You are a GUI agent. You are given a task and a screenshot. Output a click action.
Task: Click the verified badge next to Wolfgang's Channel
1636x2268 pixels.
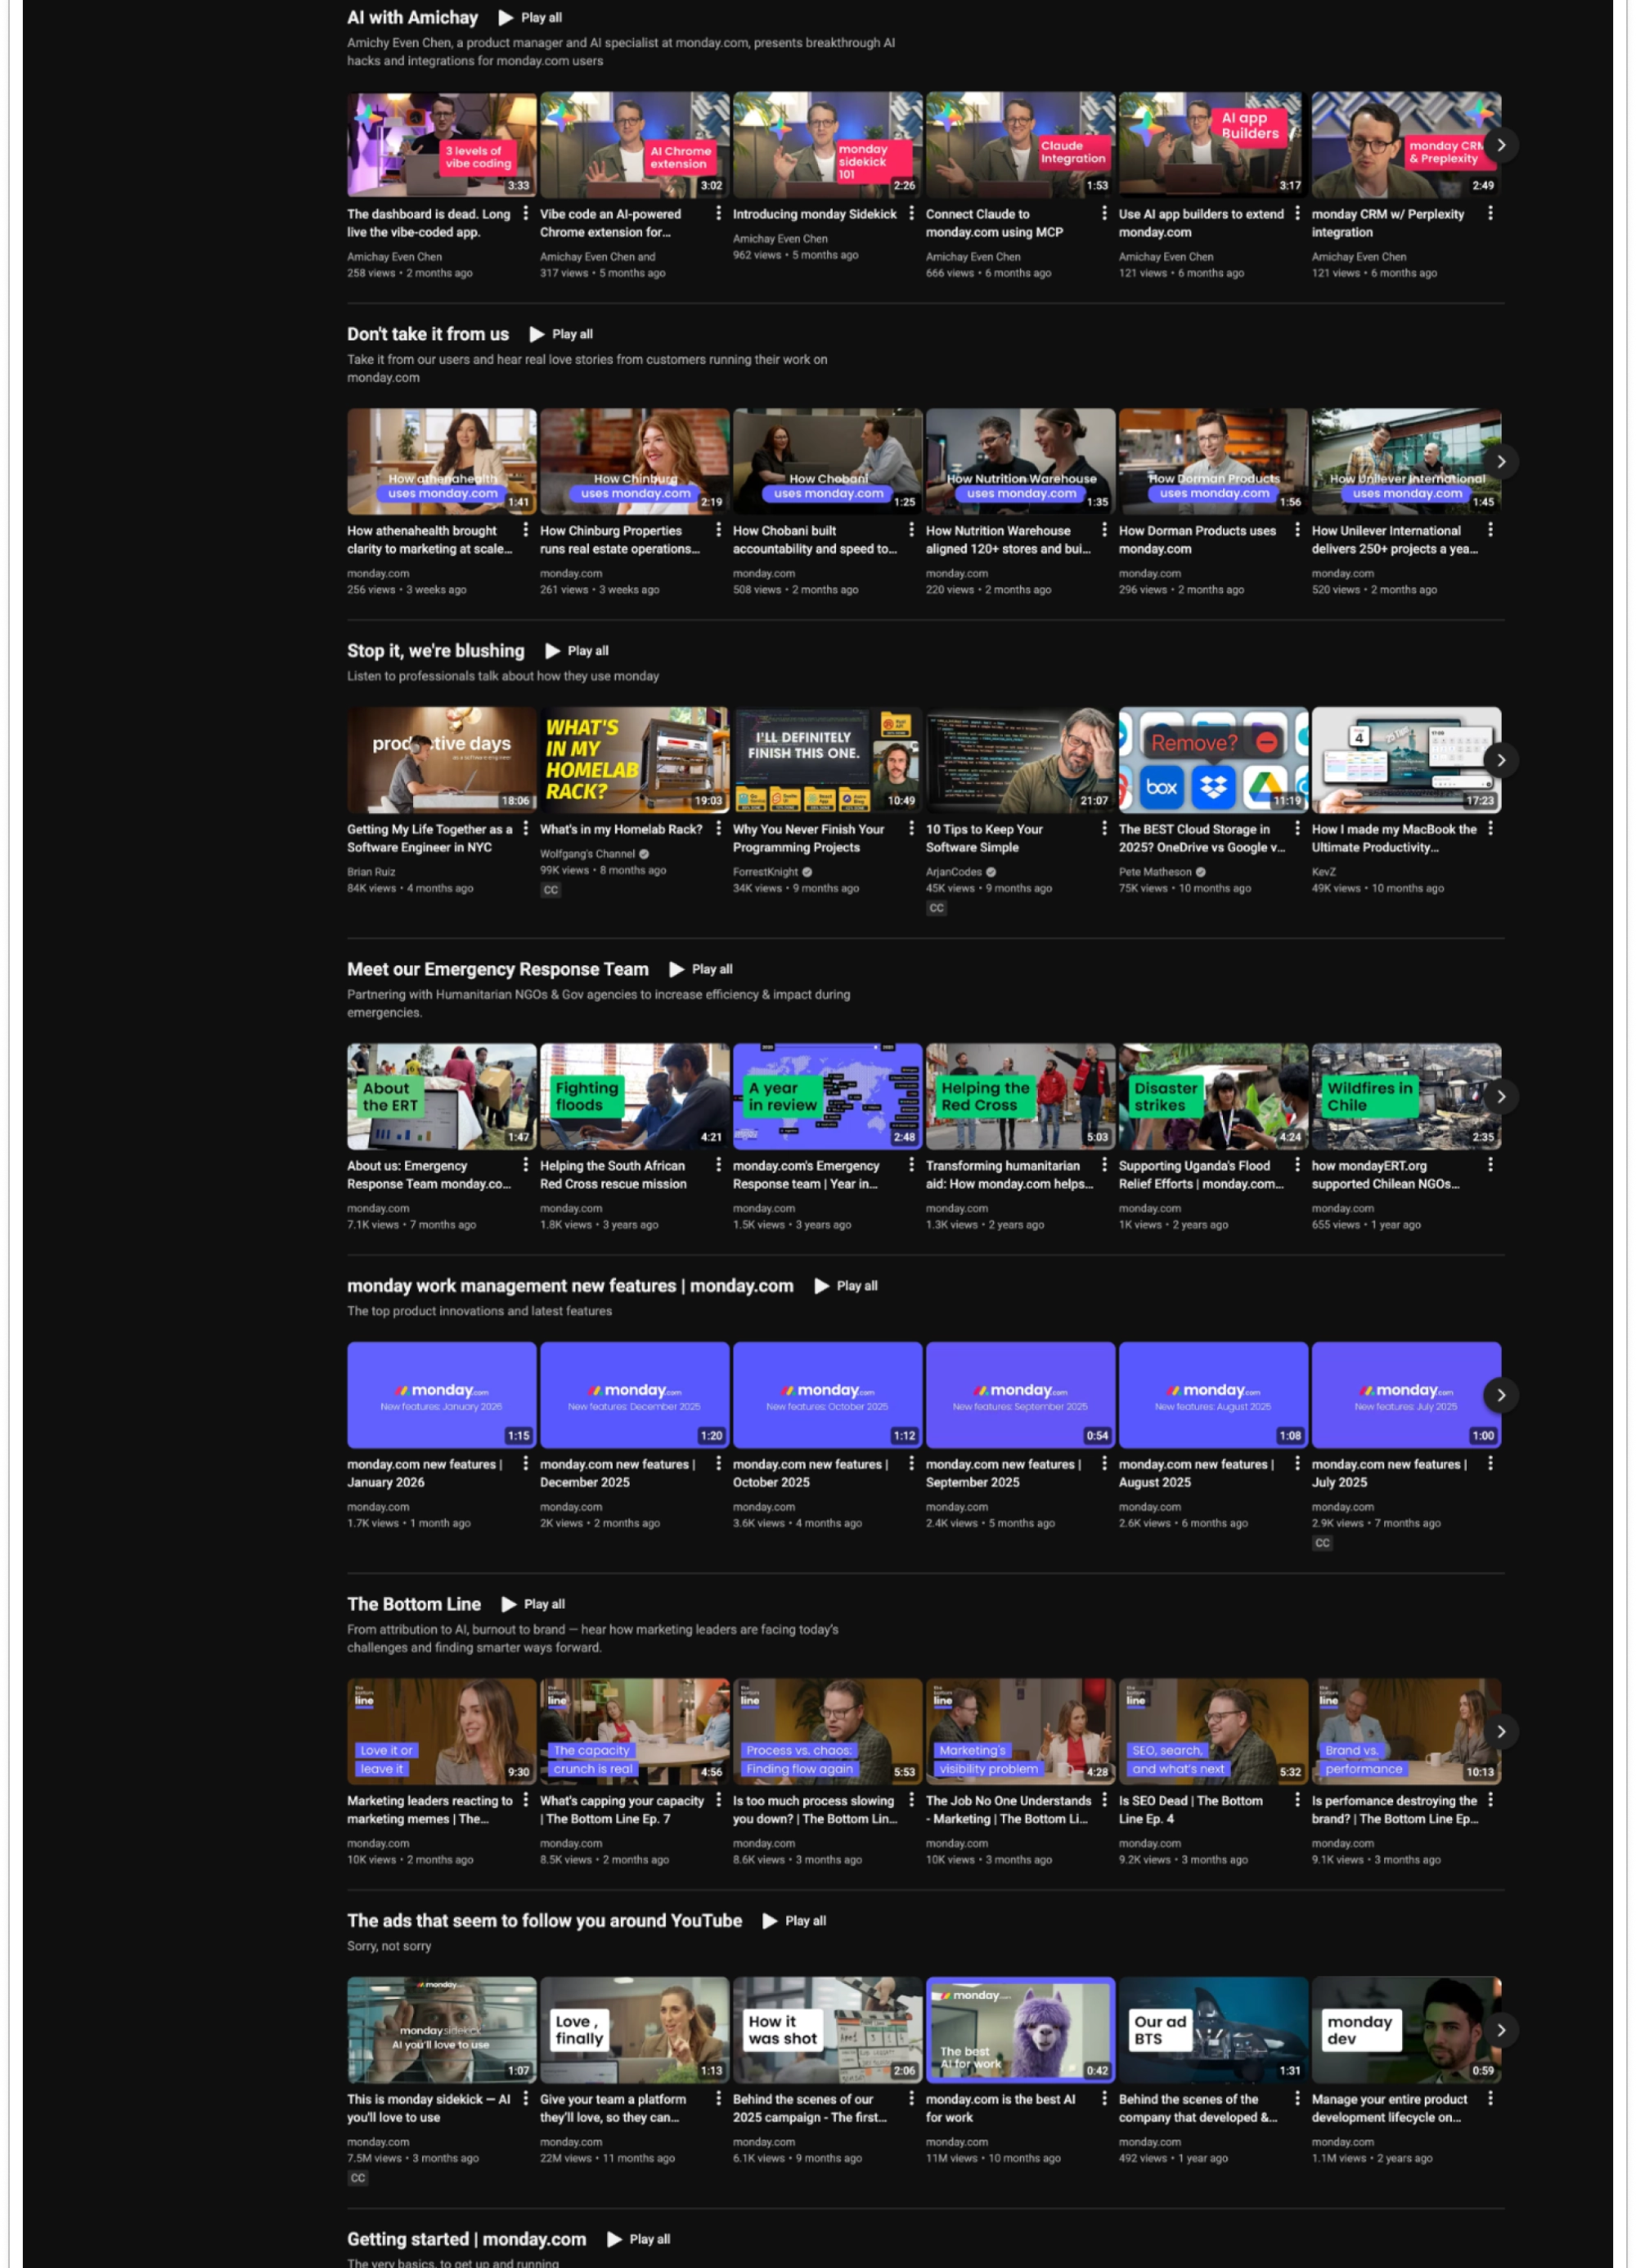[643, 854]
